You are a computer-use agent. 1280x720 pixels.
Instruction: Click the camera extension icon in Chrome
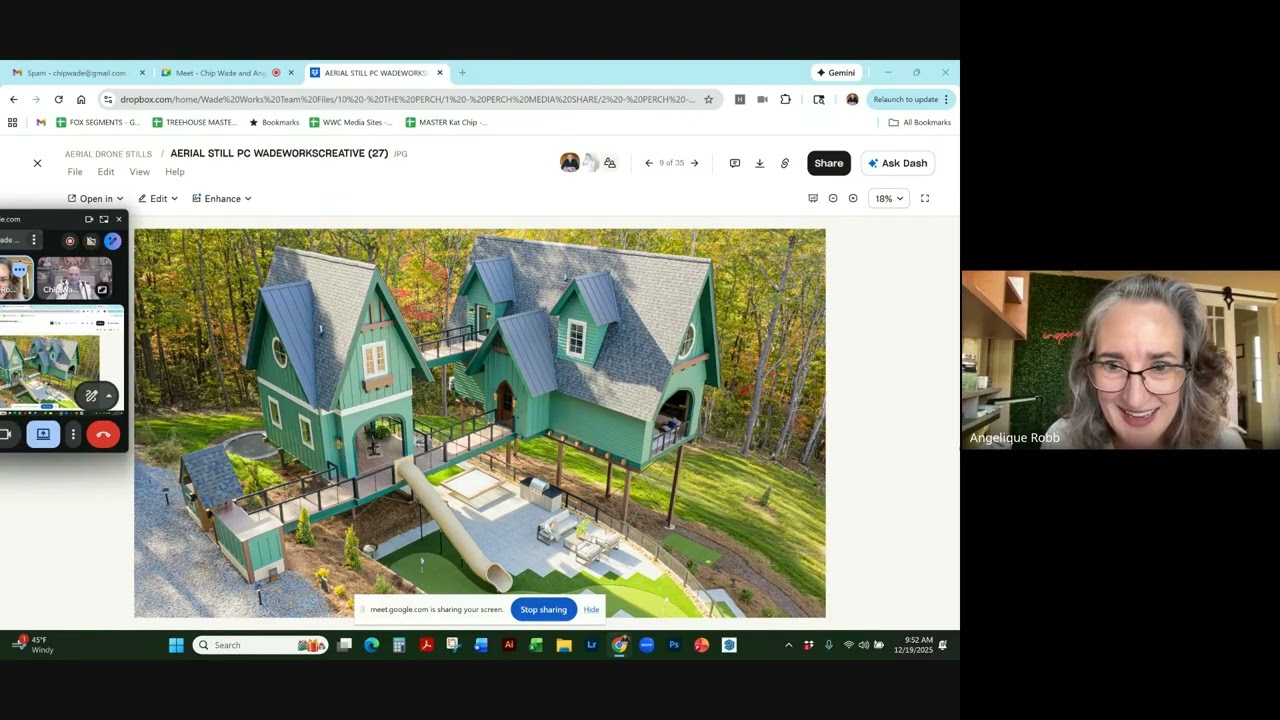click(x=762, y=99)
